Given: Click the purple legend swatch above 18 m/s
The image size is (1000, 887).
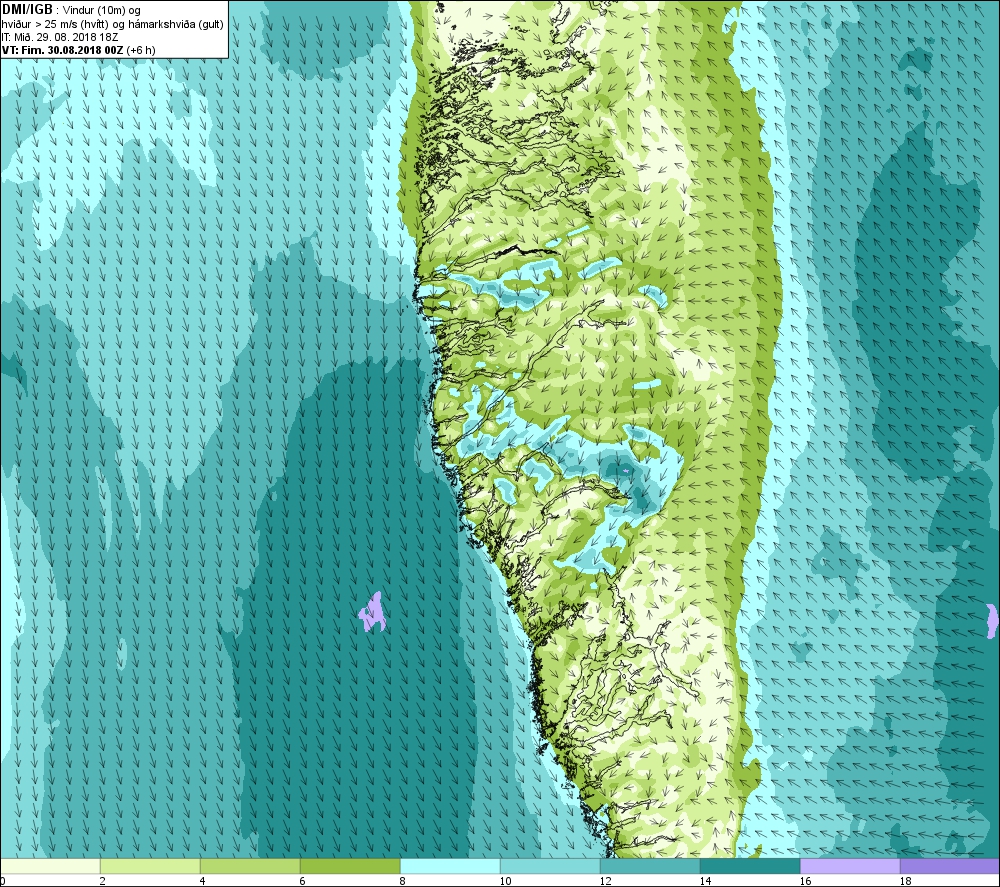Looking at the screenshot, I should point(950,866).
